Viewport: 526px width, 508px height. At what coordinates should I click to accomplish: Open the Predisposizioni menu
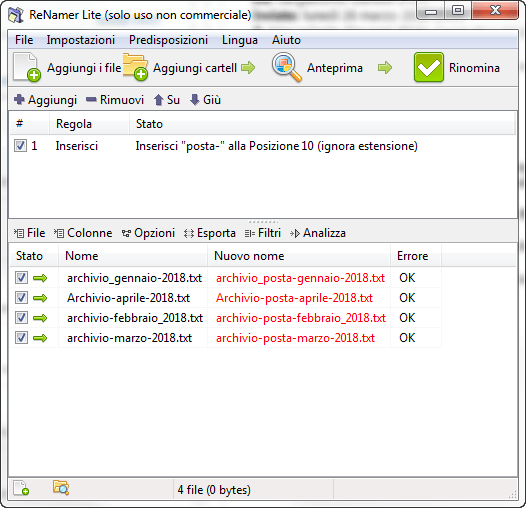168,40
